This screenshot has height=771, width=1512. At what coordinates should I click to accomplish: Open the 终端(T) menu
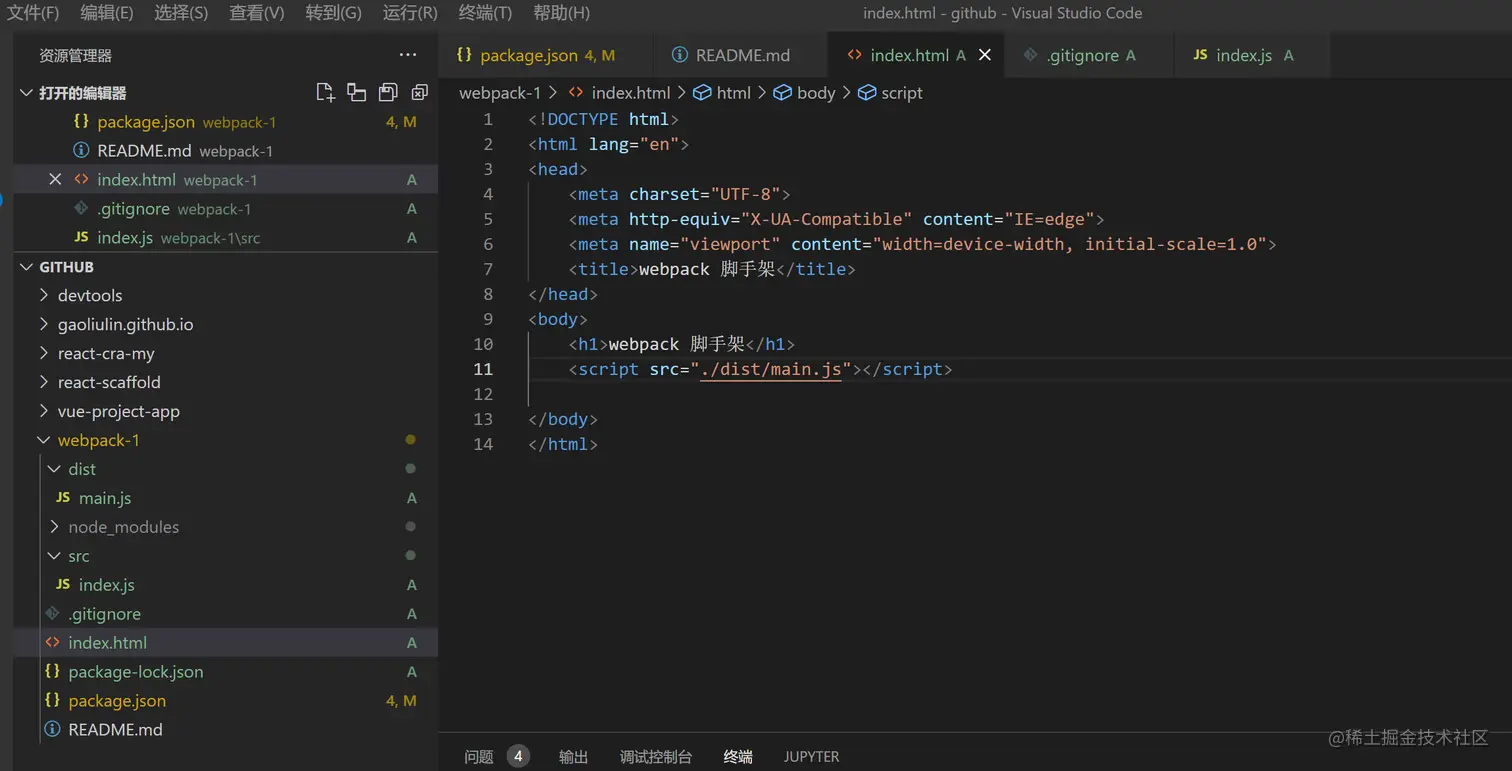[x=485, y=13]
